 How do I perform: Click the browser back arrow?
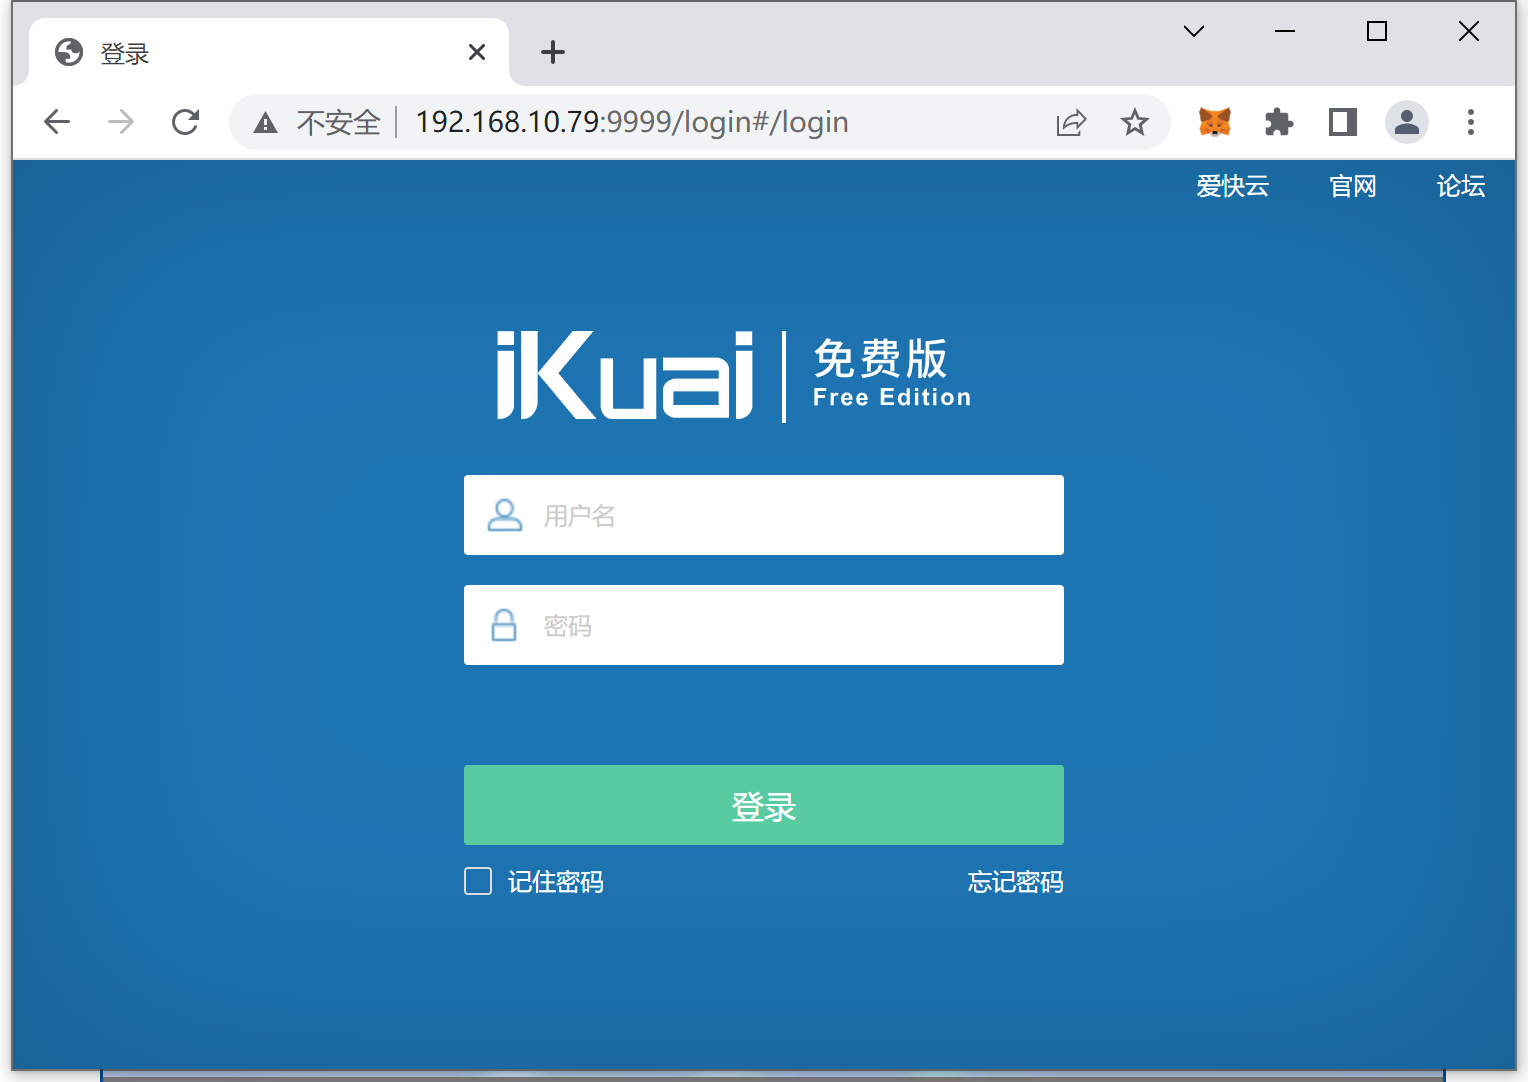click(57, 122)
